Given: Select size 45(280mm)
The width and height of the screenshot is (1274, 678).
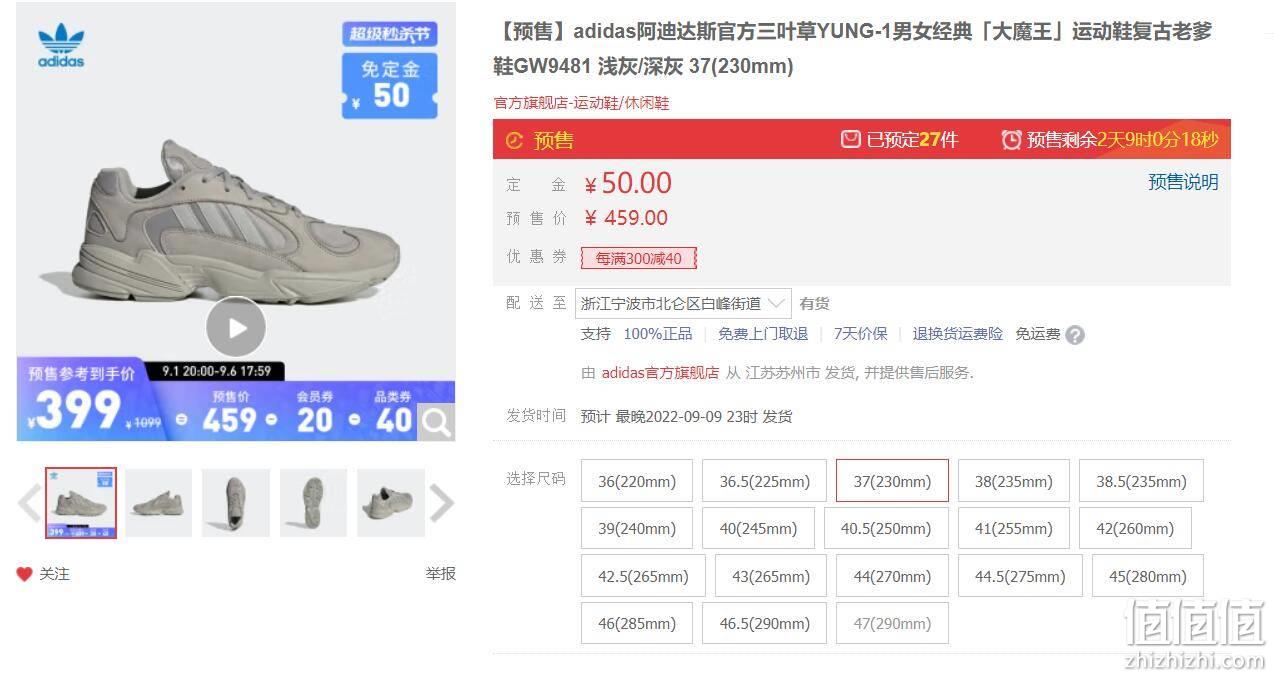Looking at the screenshot, I should coord(1147,576).
